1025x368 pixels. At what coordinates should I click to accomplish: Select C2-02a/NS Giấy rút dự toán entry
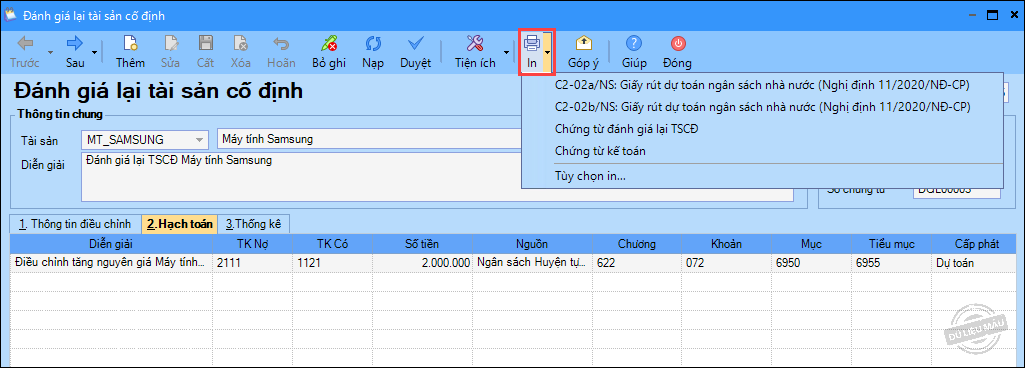pos(762,85)
